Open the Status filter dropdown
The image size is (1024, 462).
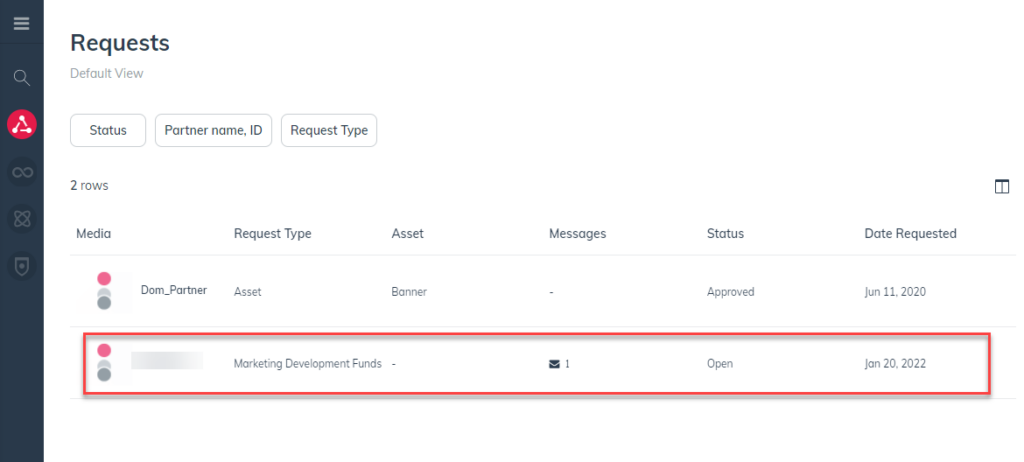click(x=108, y=130)
